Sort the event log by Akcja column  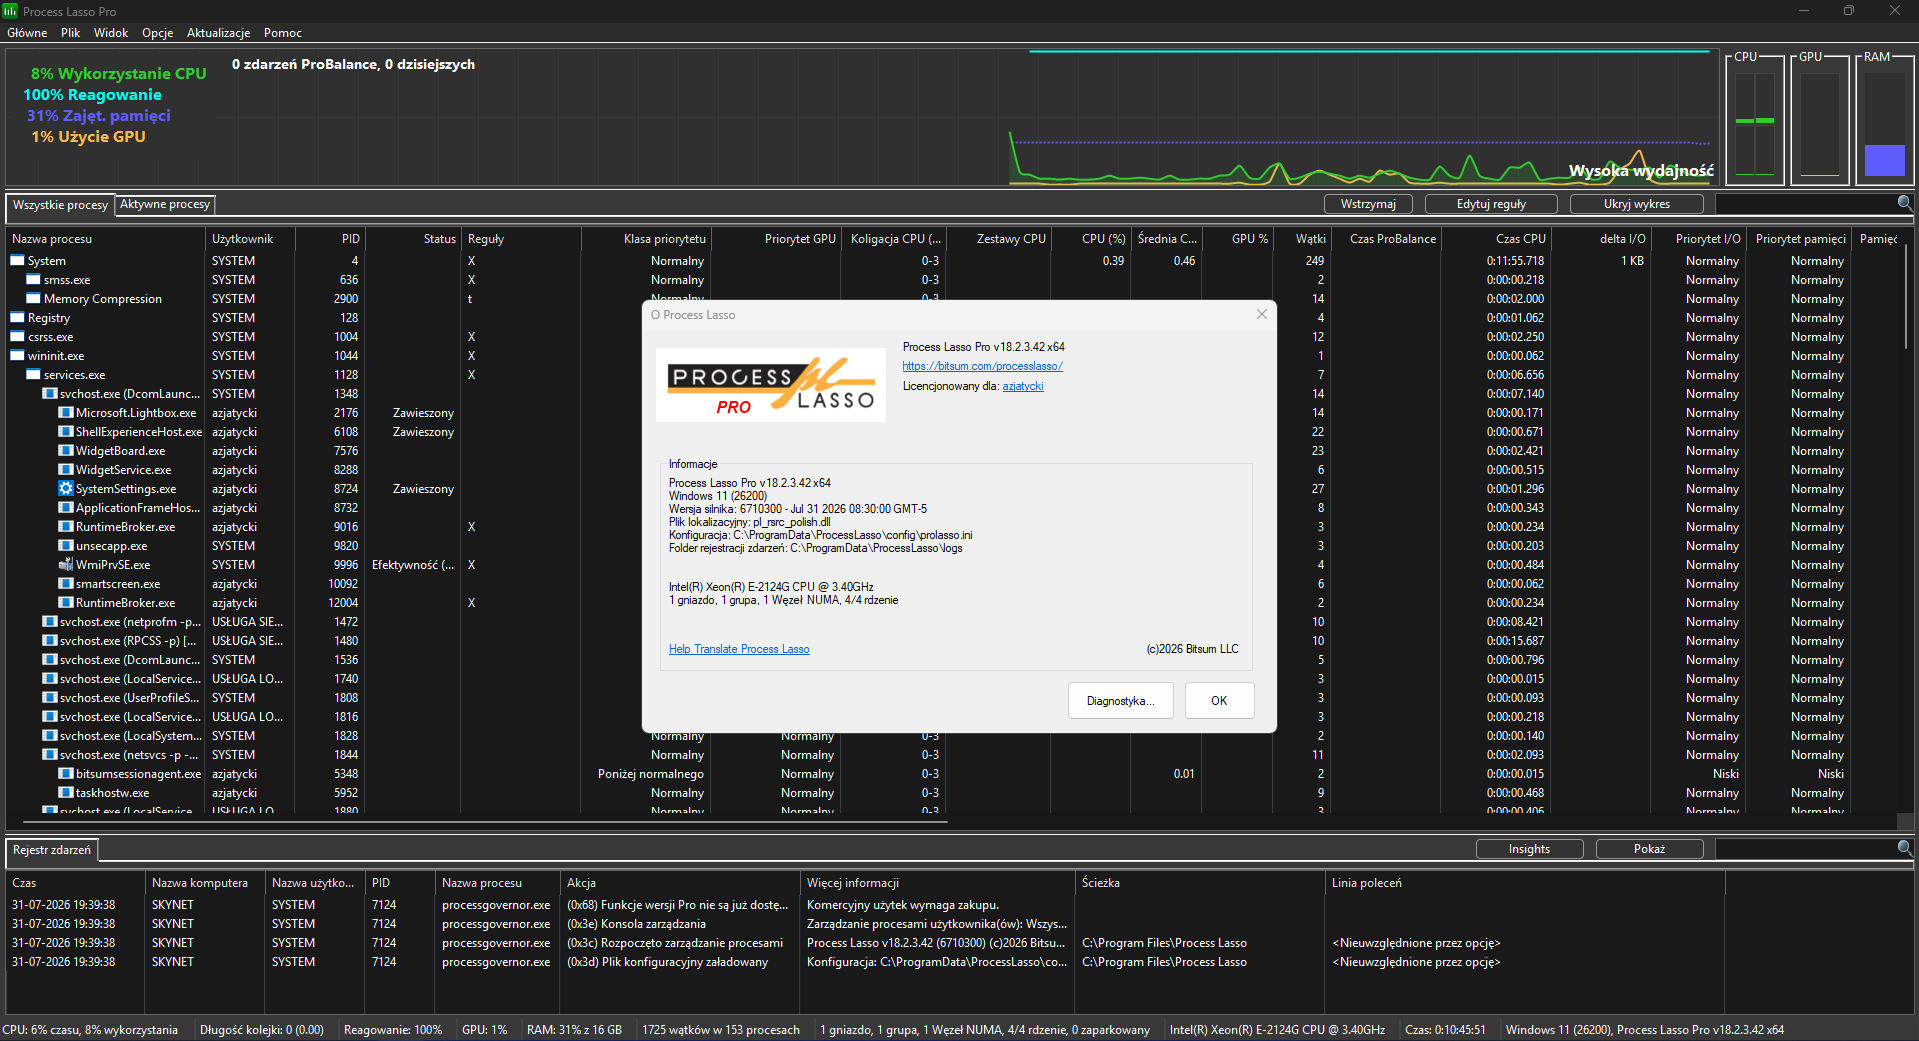click(681, 883)
